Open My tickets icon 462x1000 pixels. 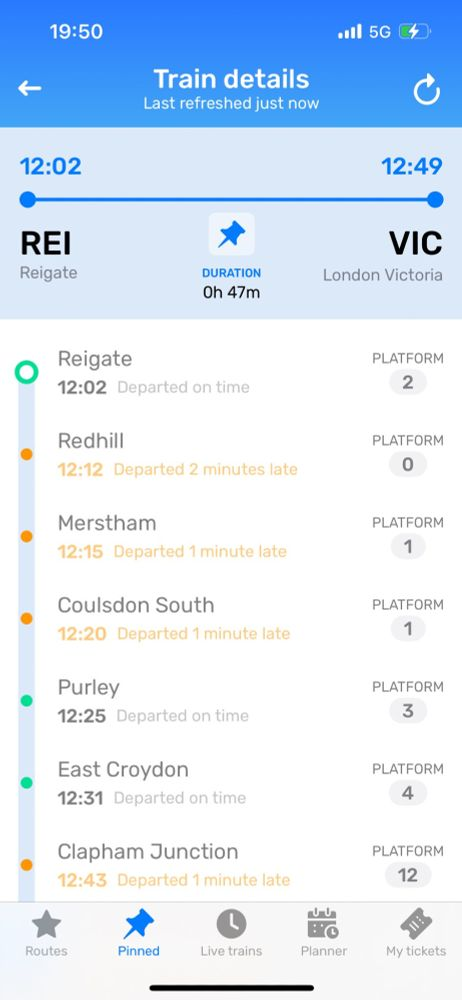[x=416, y=924]
